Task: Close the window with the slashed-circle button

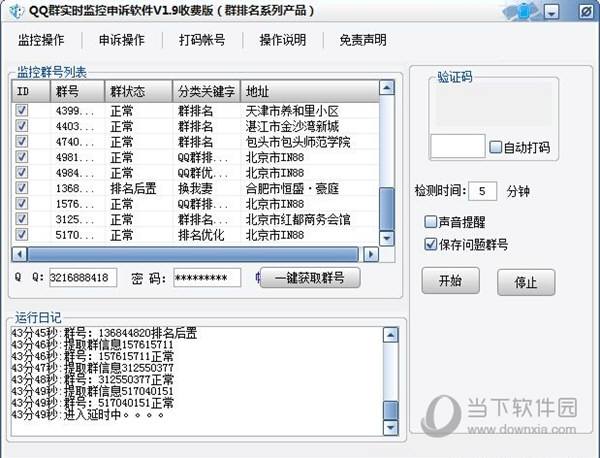Action: (x=585, y=12)
